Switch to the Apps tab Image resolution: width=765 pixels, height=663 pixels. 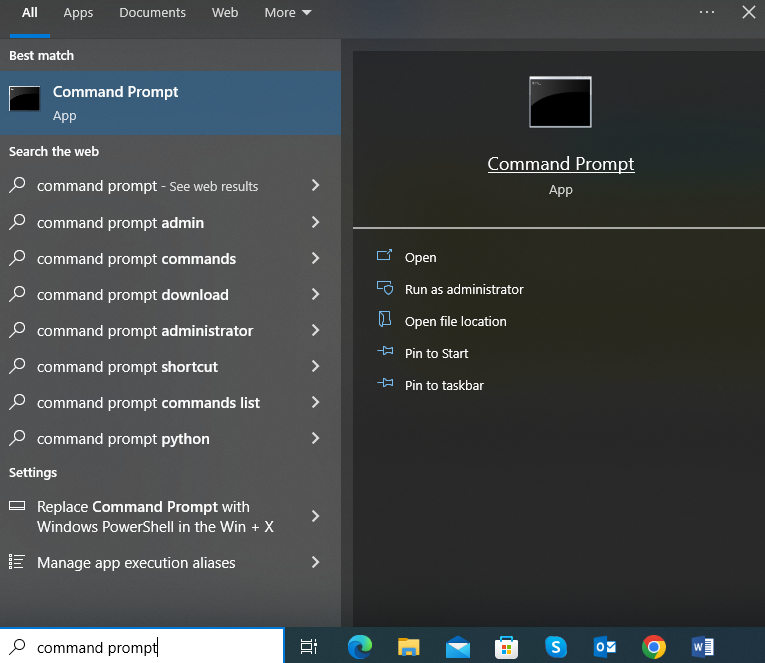[78, 13]
